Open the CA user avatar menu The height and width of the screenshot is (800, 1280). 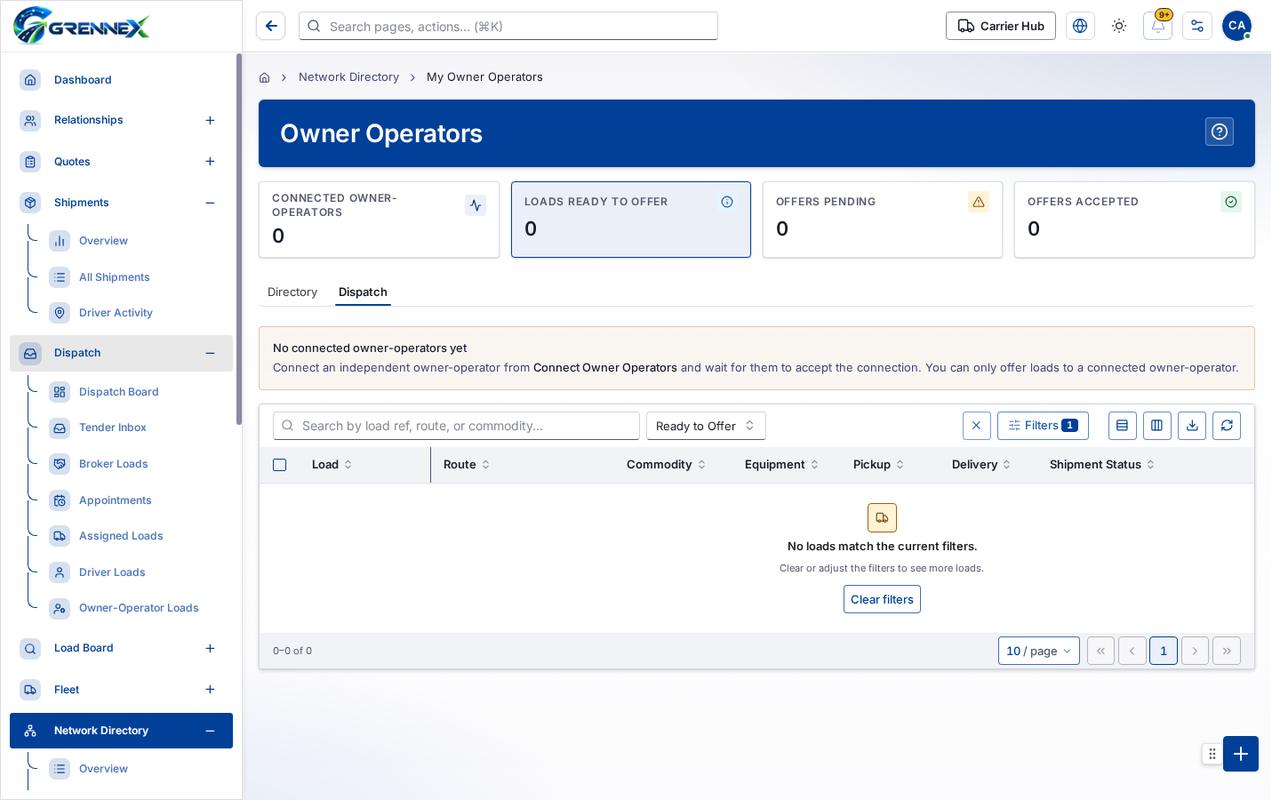point(1237,26)
